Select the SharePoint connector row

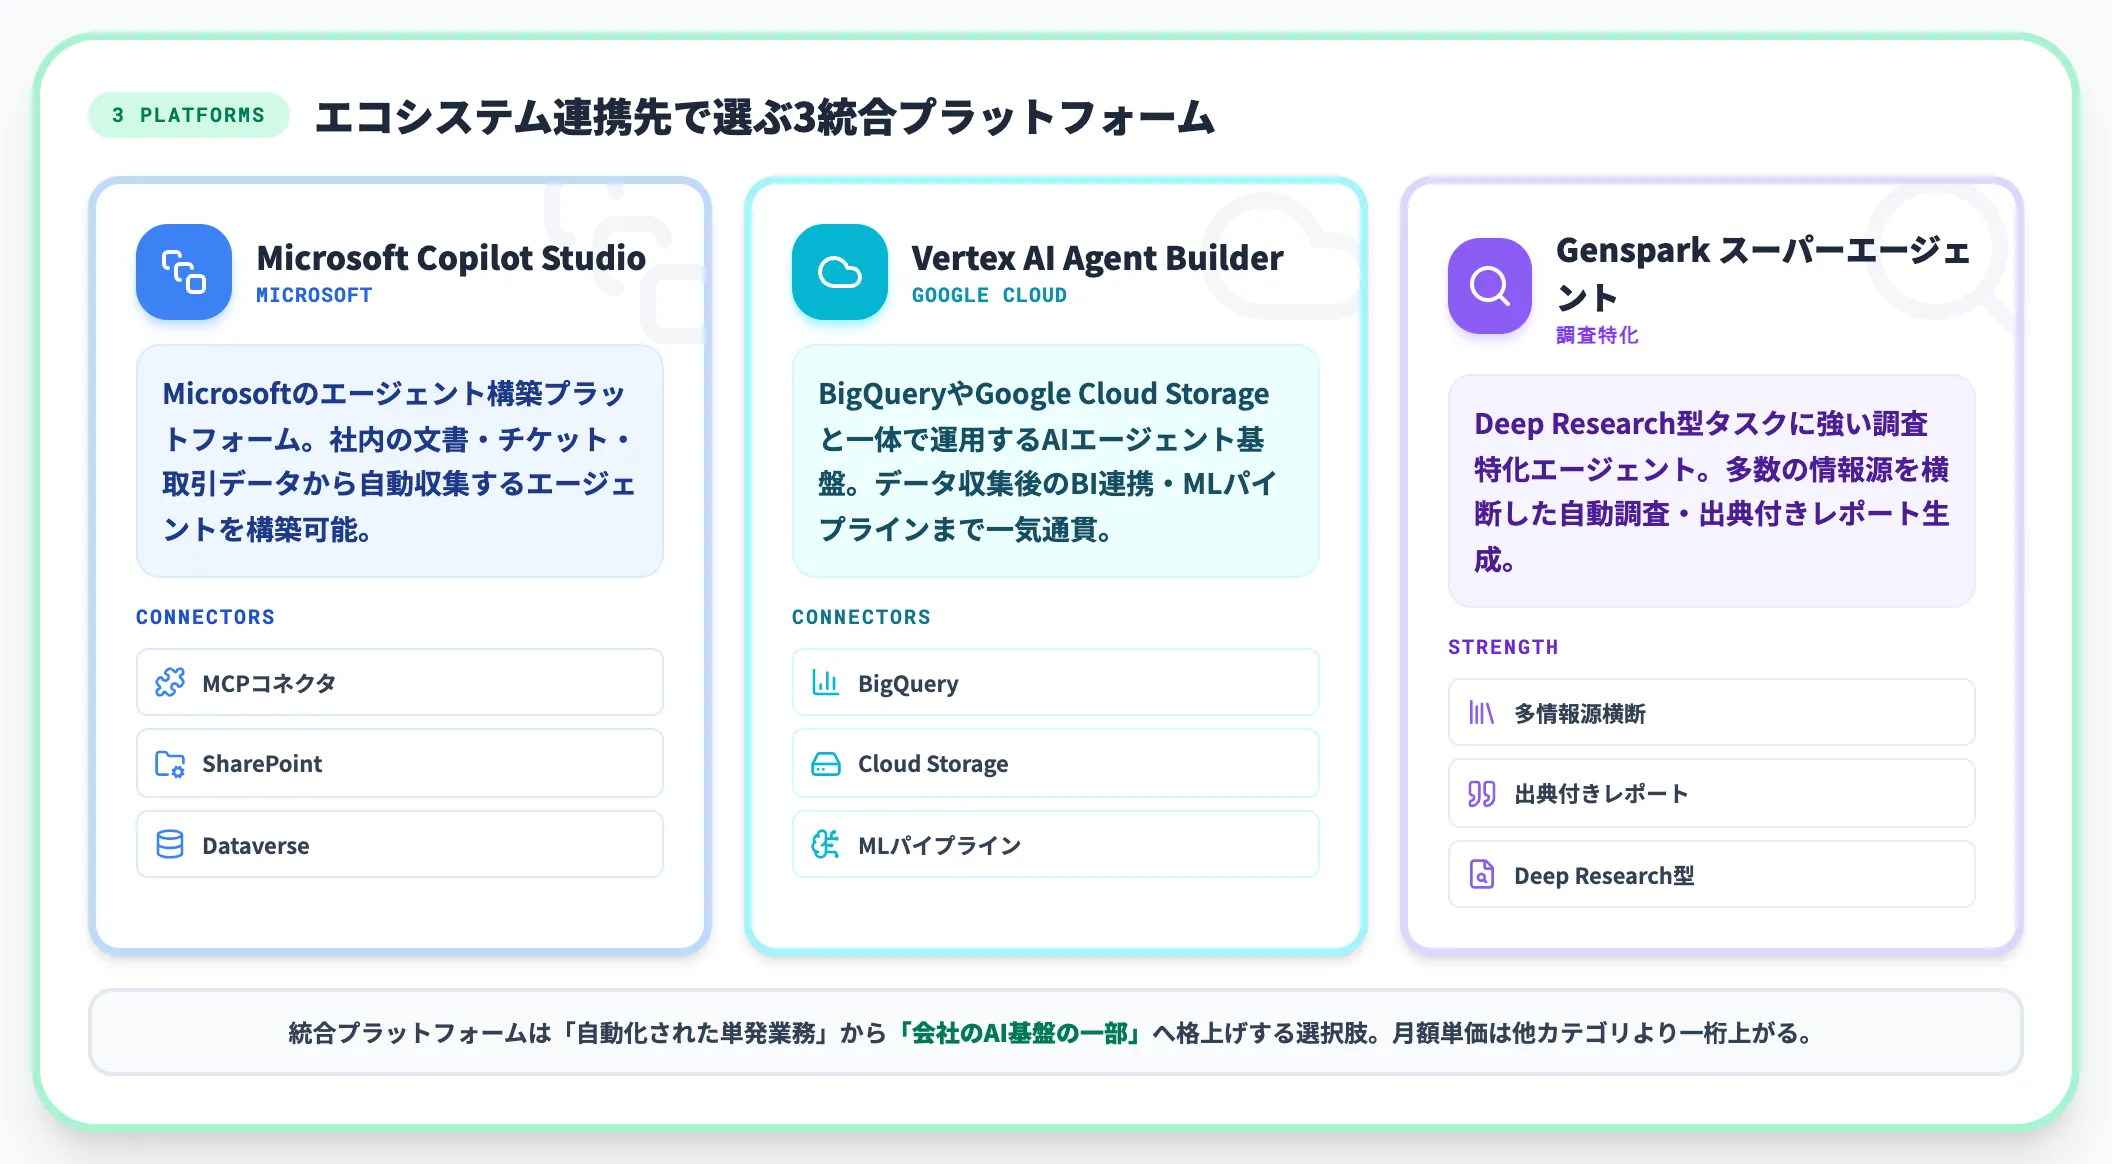coord(400,764)
